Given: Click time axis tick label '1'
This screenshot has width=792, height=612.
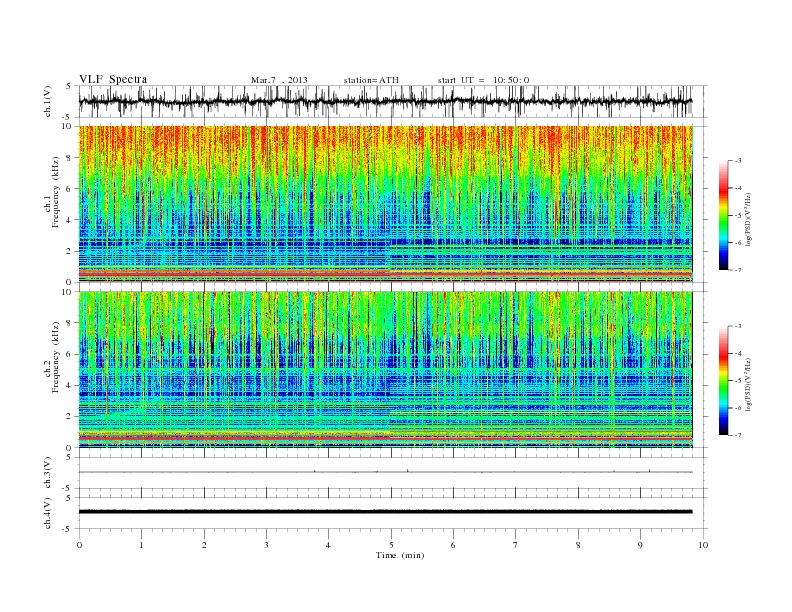Looking at the screenshot, I should 141,545.
